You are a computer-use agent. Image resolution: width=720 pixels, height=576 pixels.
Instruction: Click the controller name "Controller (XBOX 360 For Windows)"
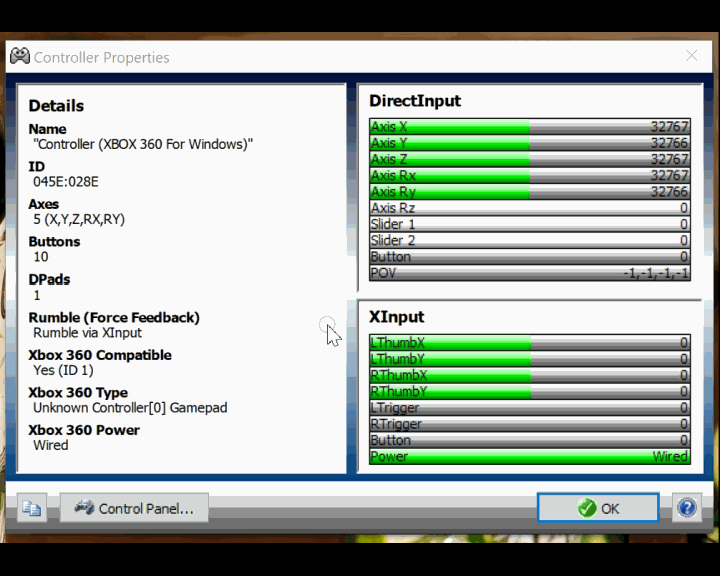(143, 144)
